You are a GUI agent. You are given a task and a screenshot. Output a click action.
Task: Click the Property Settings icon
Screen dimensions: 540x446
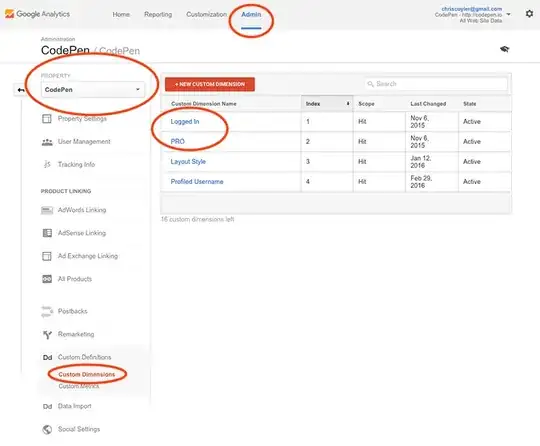[47, 119]
